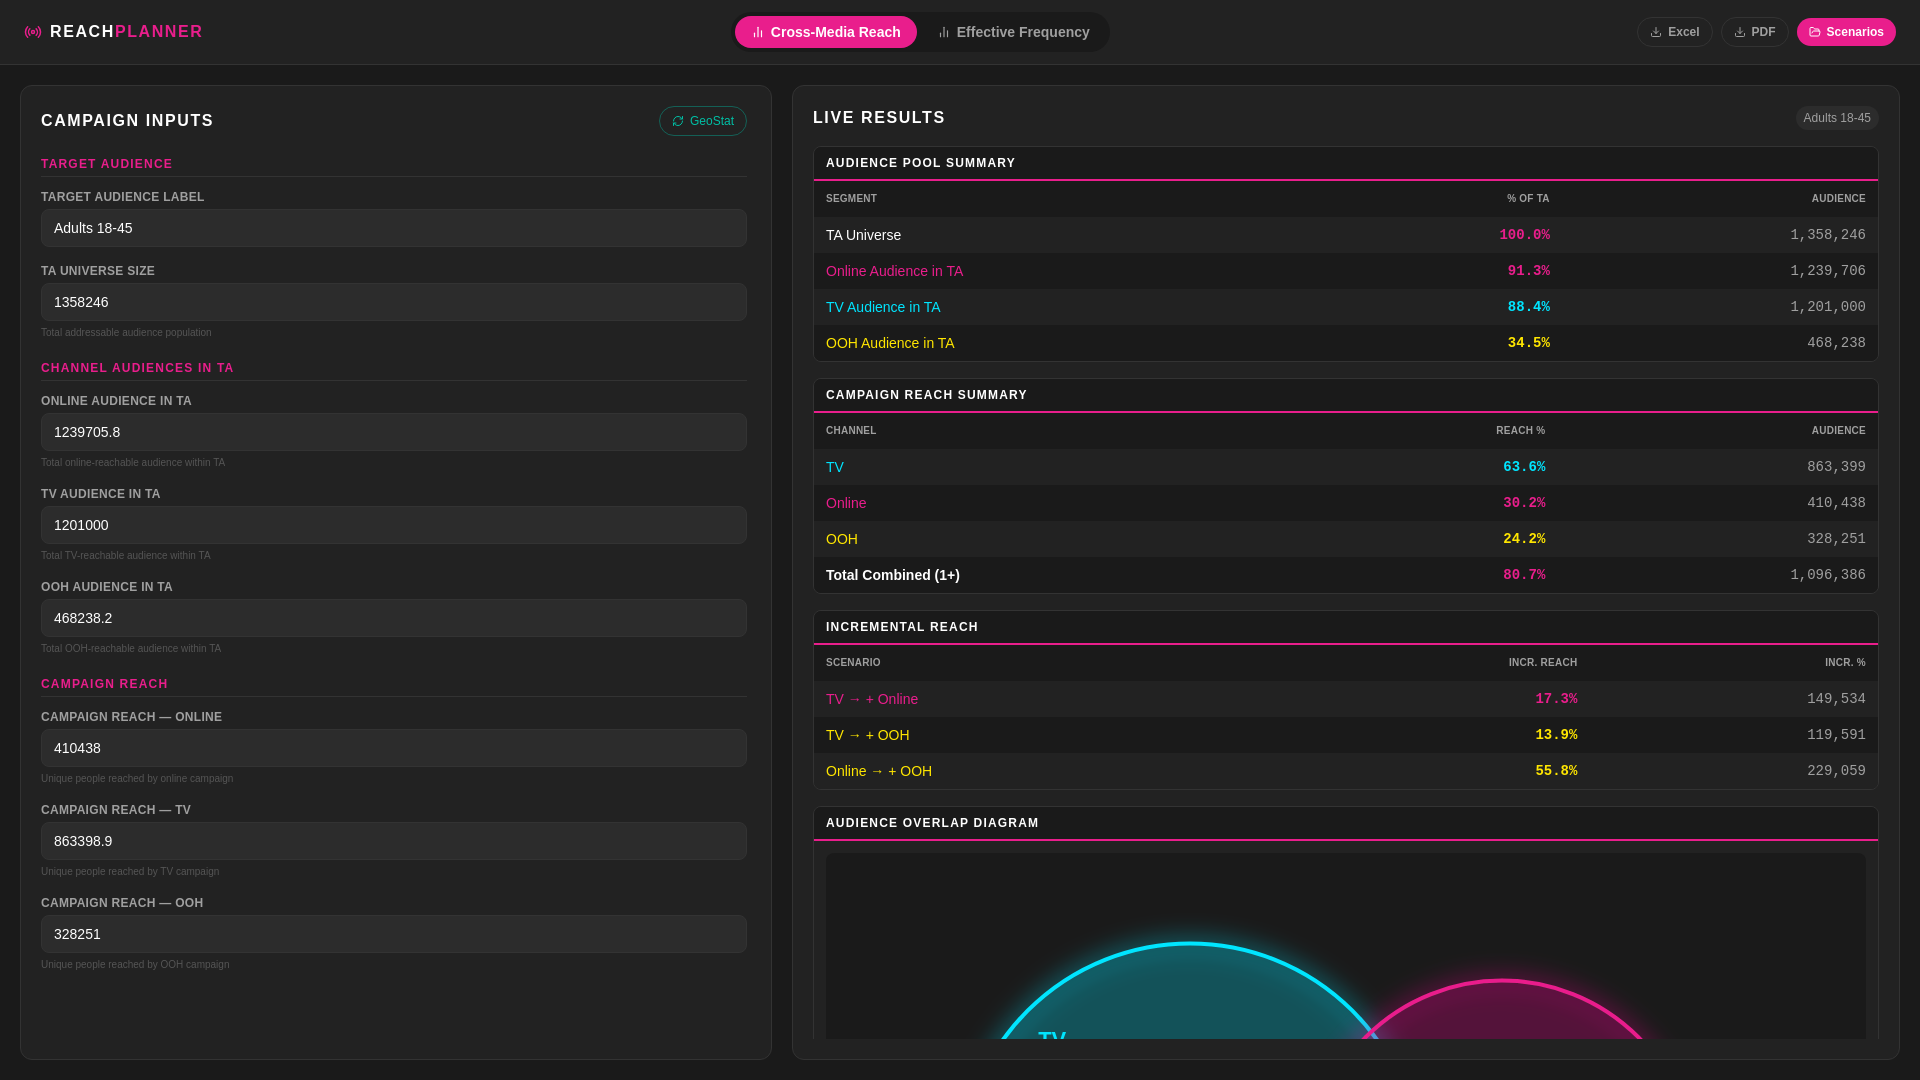Click the Audience Overlap Diagram header
This screenshot has width=1920, height=1080.
point(932,823)
